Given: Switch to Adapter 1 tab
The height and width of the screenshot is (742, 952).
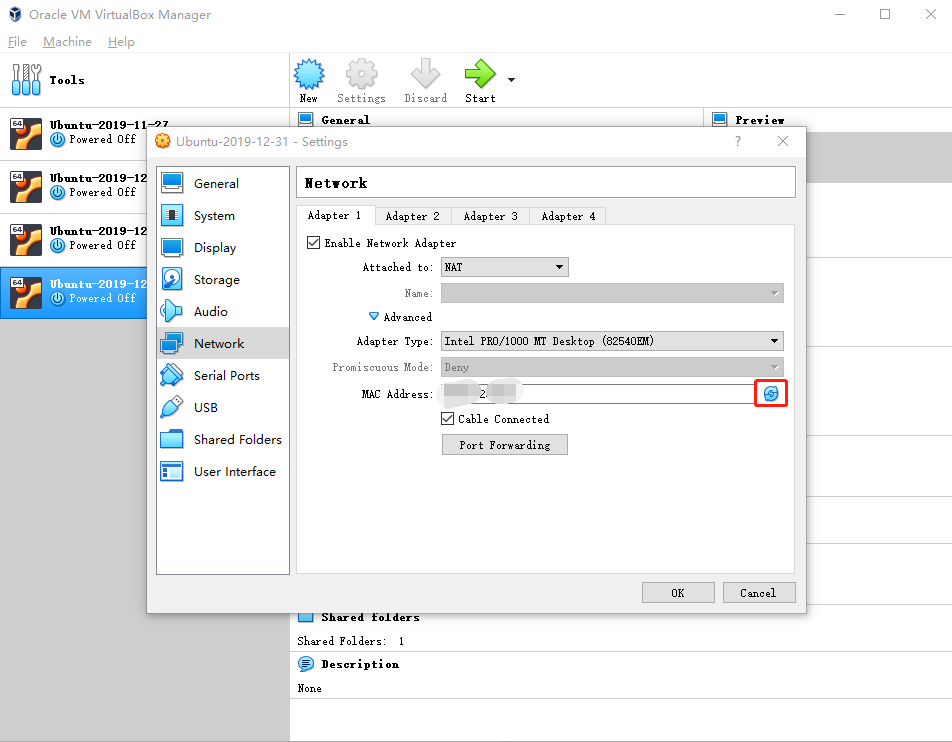Looking at the screenshot, I should [335, 216].
